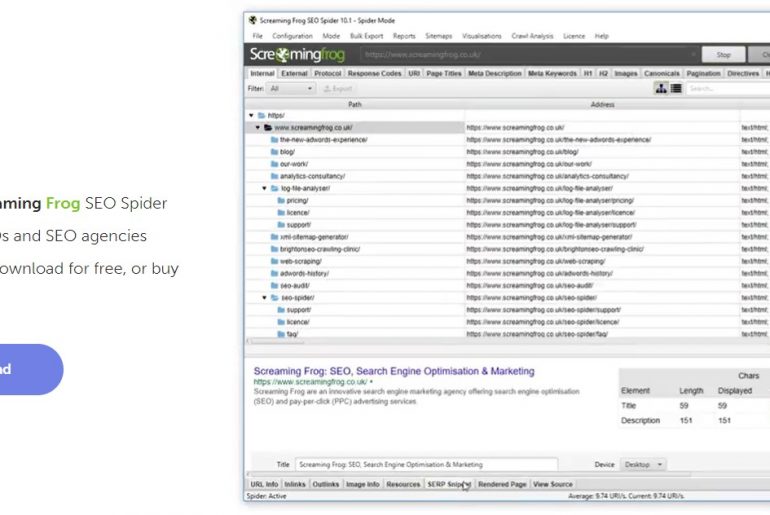Click the Screaming Frog title bar icon

coord(253,20)
